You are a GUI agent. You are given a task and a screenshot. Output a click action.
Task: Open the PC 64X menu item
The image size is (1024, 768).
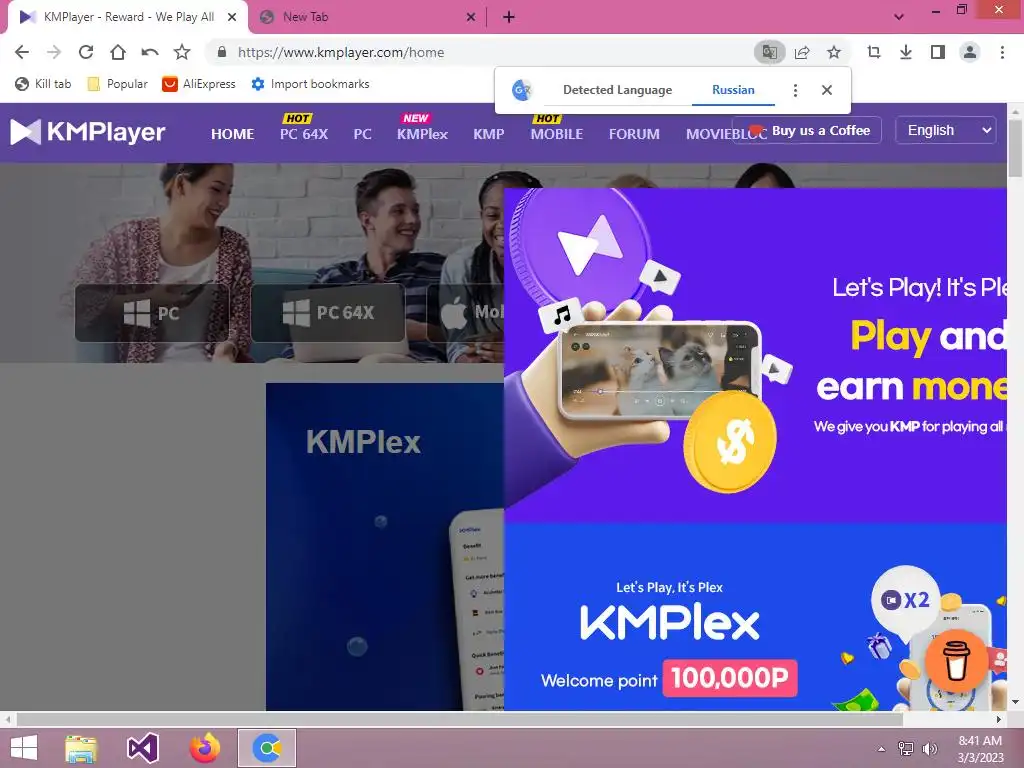tap(304, 134)
